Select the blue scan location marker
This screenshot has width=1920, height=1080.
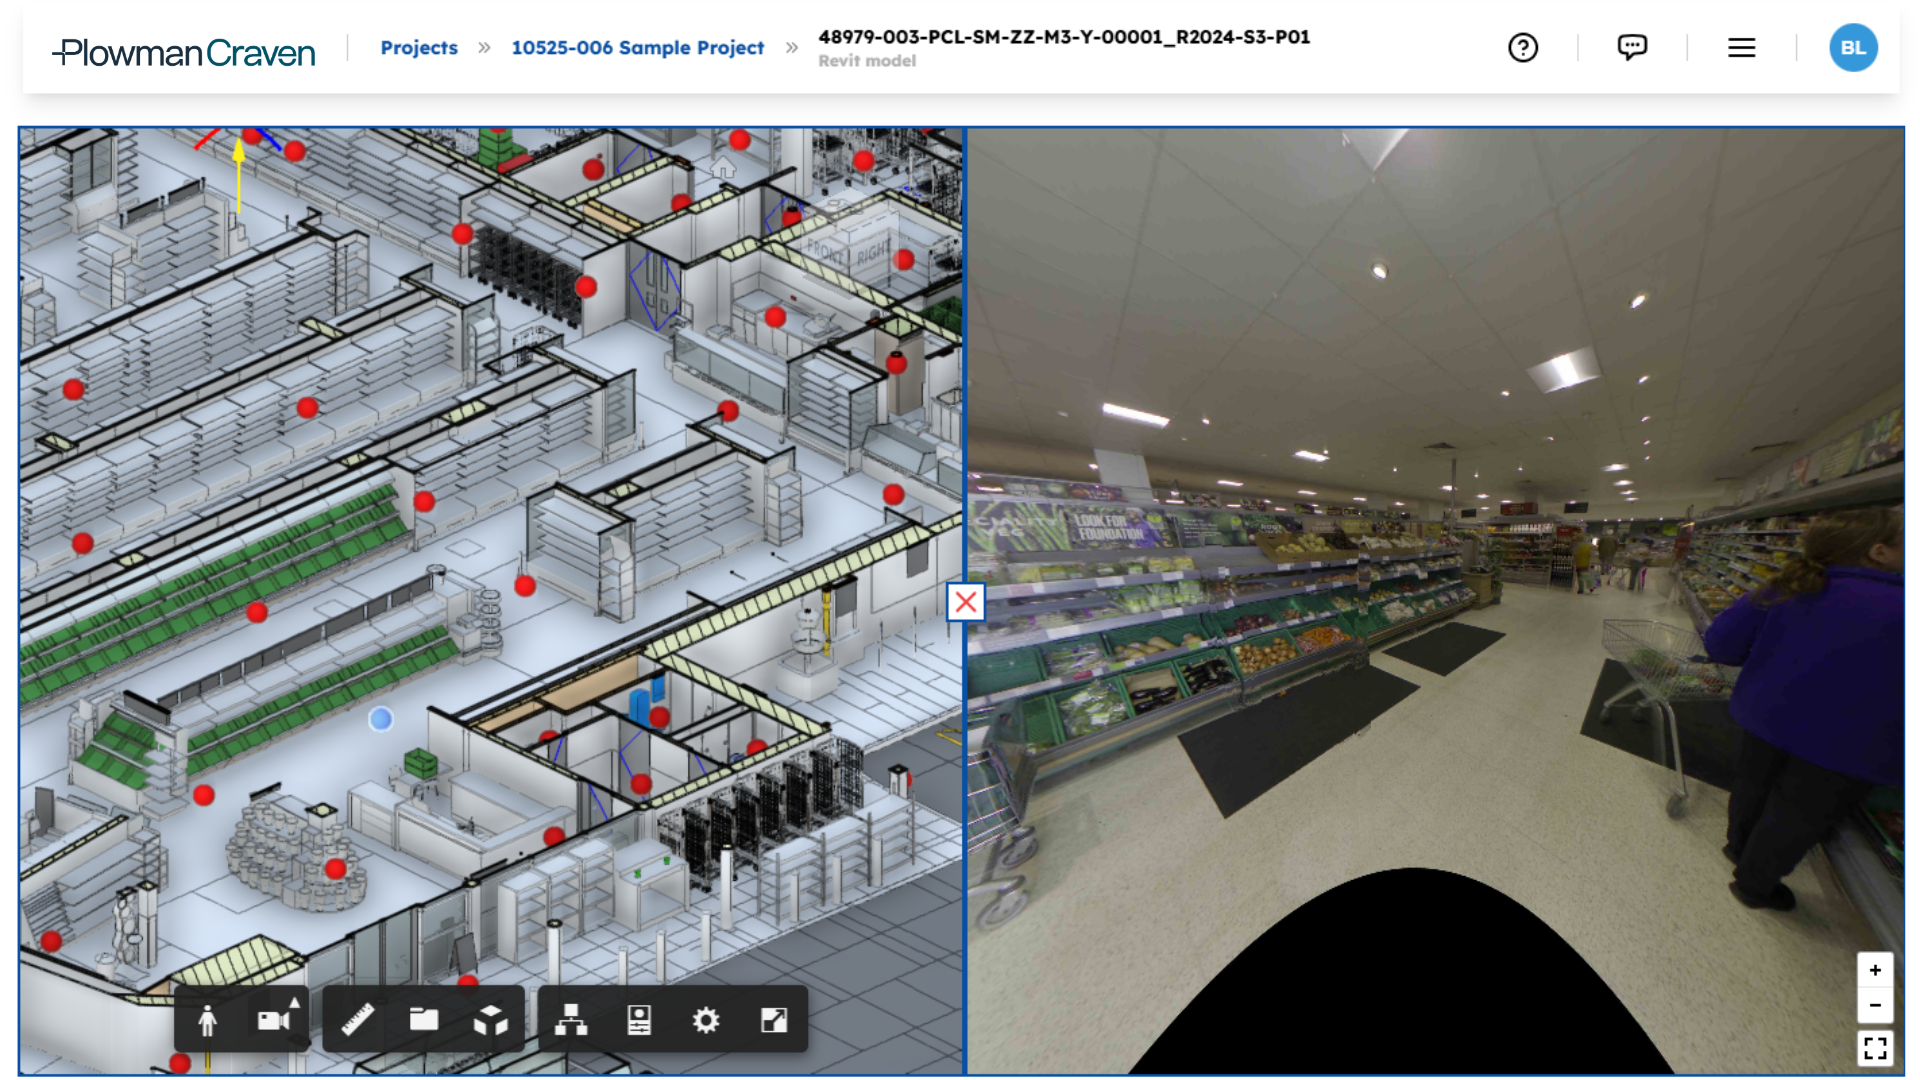tap(381, 719)
